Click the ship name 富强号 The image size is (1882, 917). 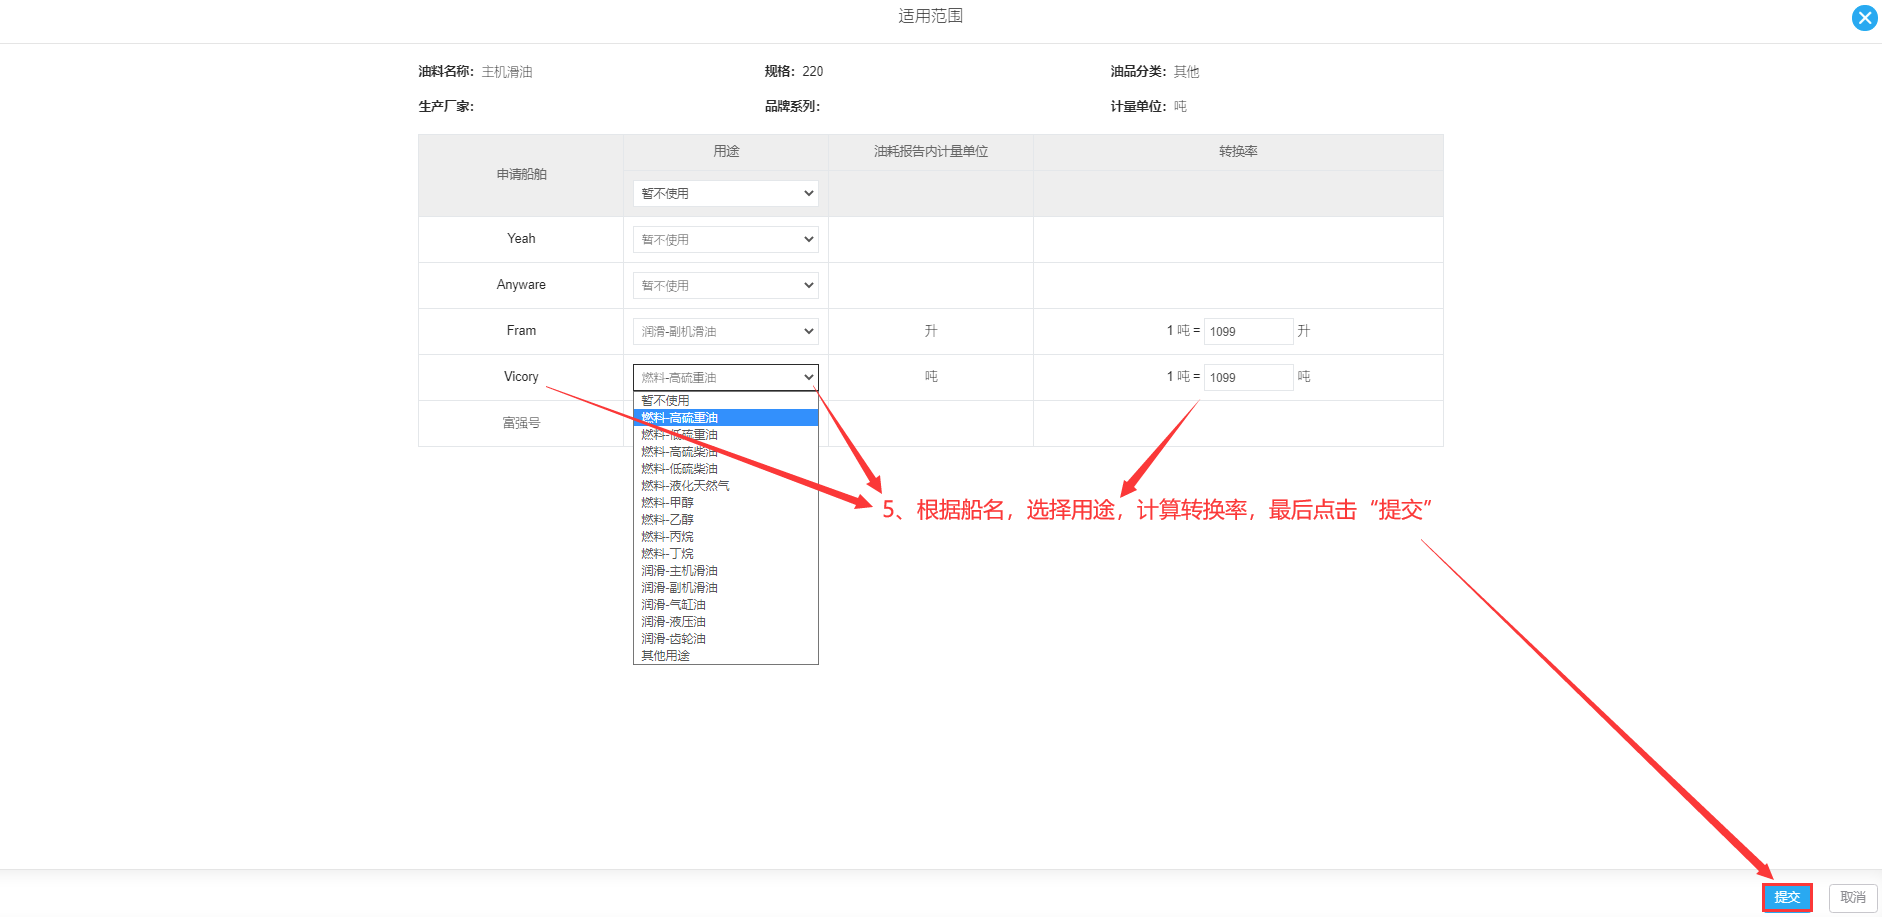point(521,423)
